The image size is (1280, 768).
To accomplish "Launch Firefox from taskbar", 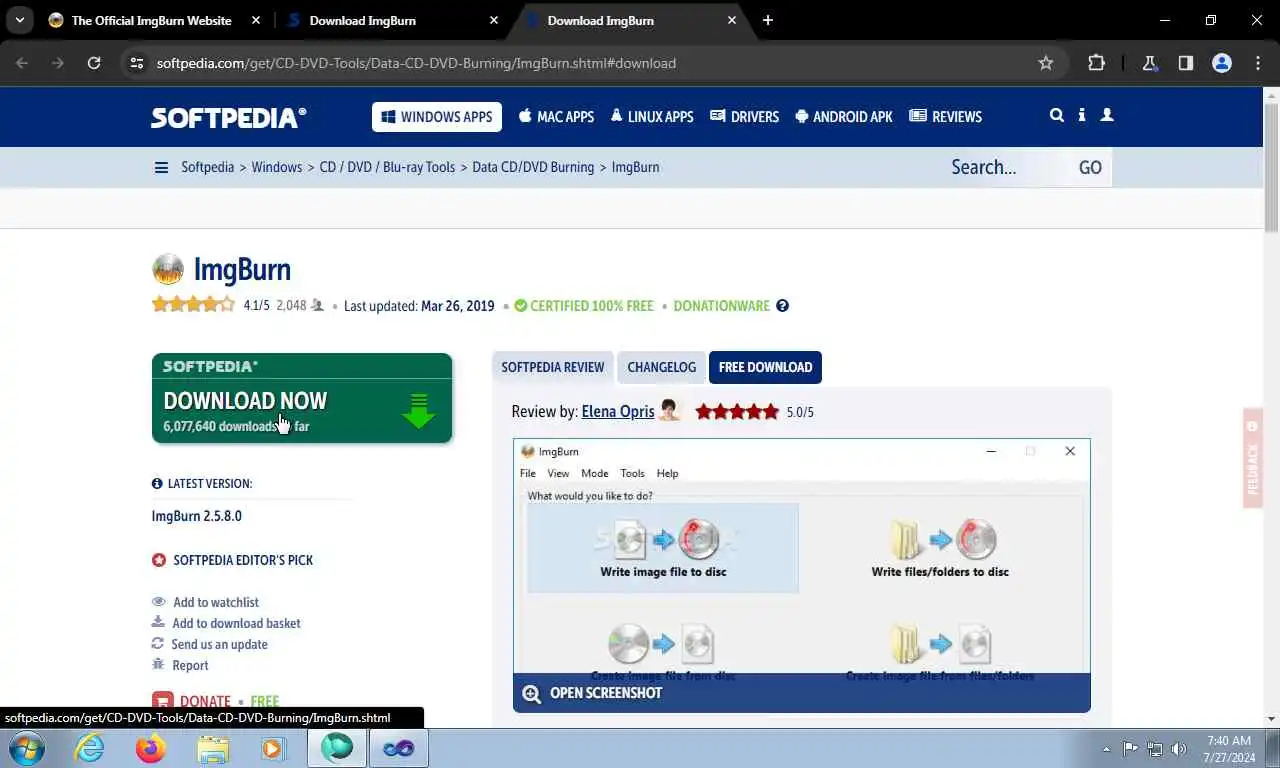I will pos(150,748).
